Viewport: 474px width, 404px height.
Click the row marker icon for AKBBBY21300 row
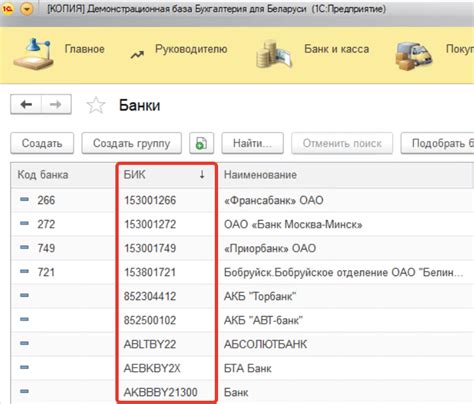click(x=24, y=391)
